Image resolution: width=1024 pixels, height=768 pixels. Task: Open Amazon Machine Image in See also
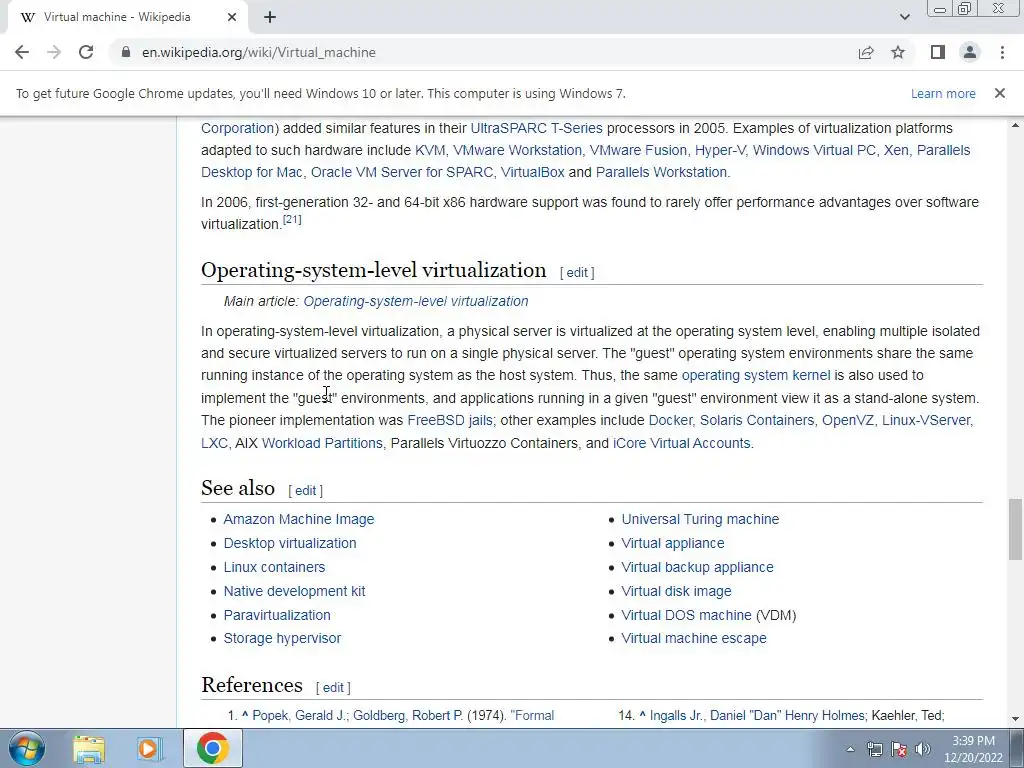[298, 519]
